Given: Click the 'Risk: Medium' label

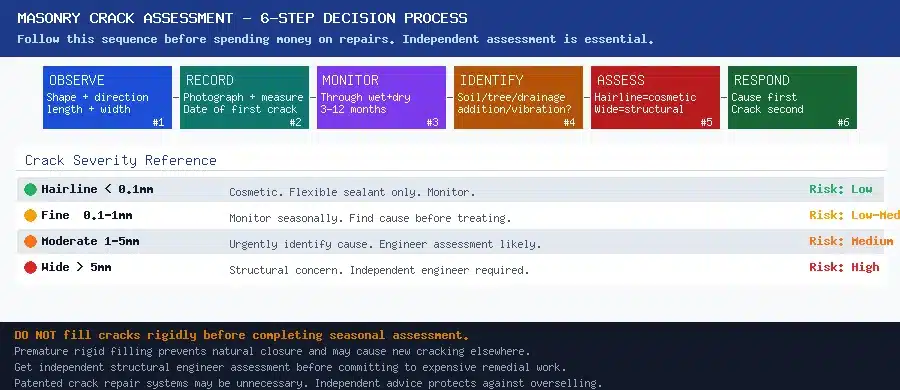Looking at the screenshot, I should (x=851, y=241).
